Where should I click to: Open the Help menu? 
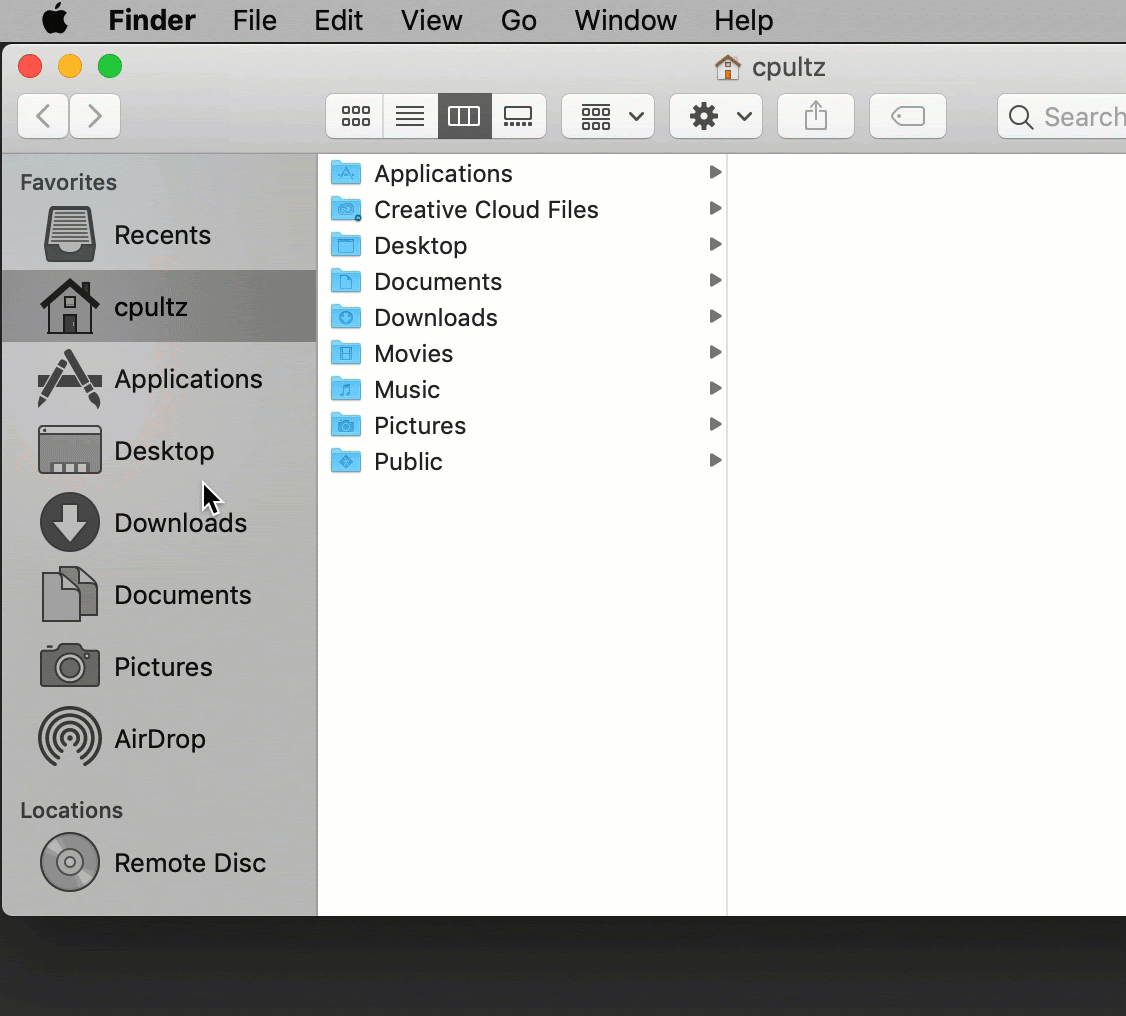pos(743,20)
